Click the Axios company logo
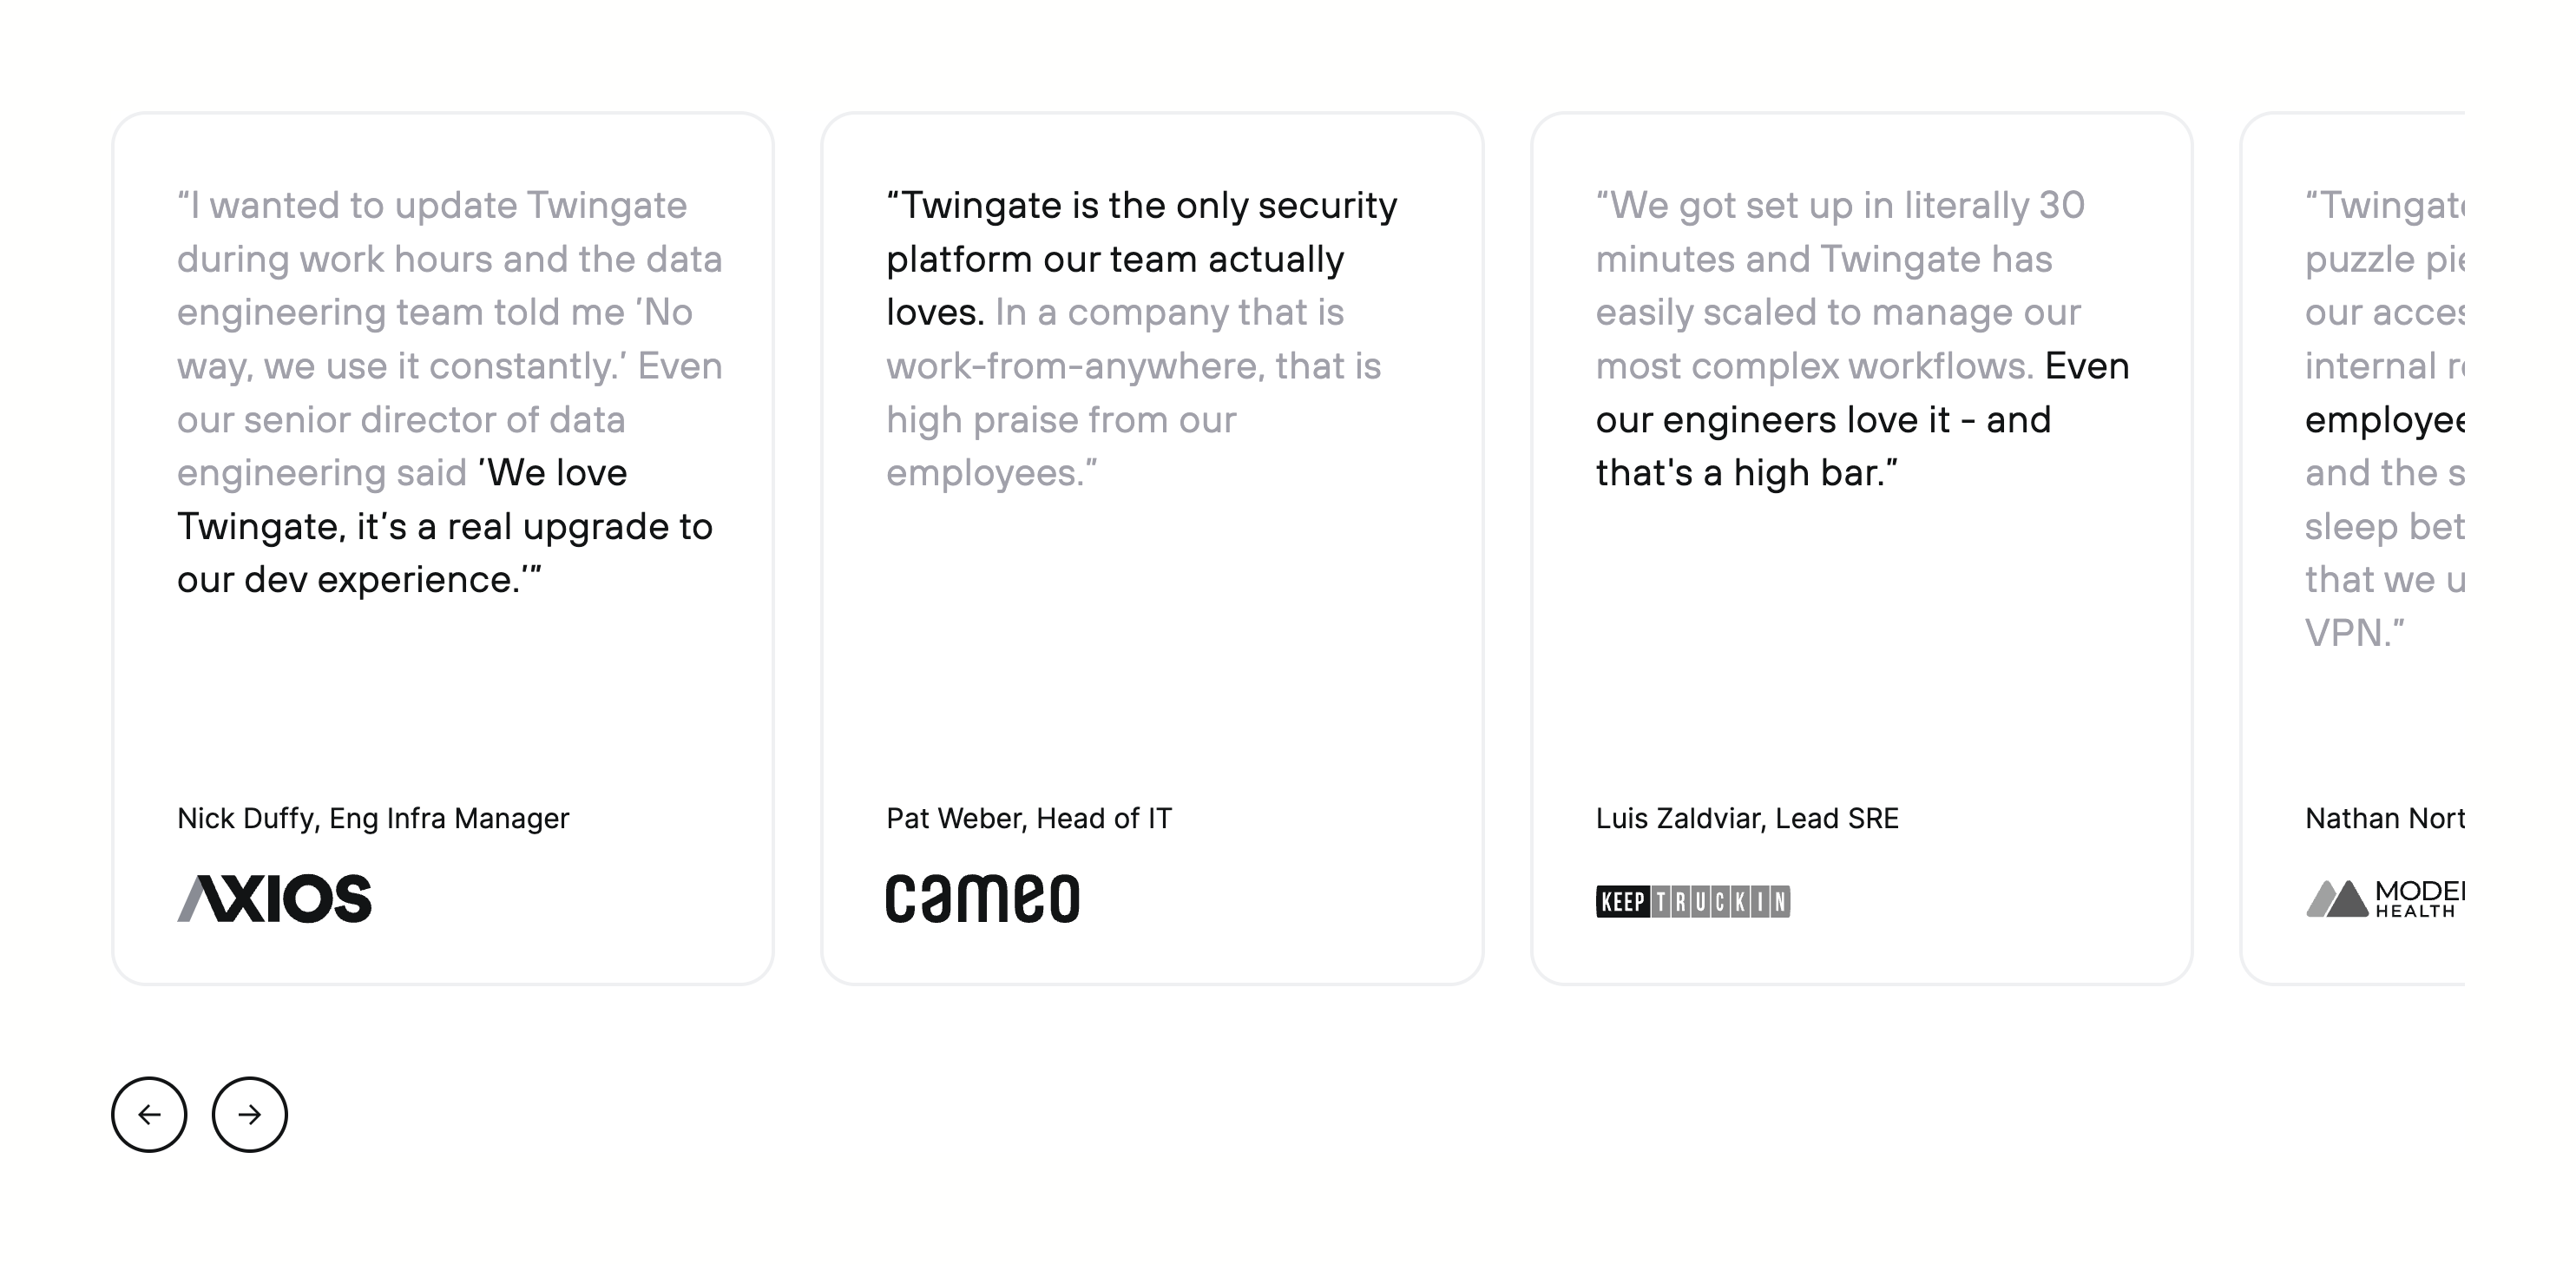The image size is (2576, 1264). (x=275, y=899)
